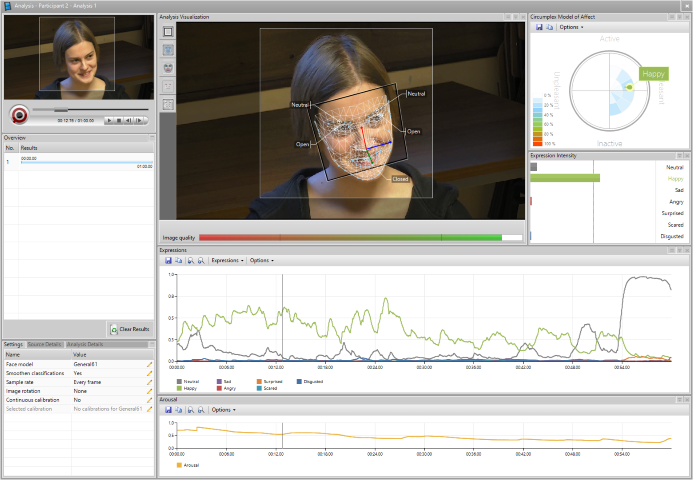Toggle the fourth Analysis Visualization sidebar icon
Screen dimensions: 693x480
[x=168, y=86]
